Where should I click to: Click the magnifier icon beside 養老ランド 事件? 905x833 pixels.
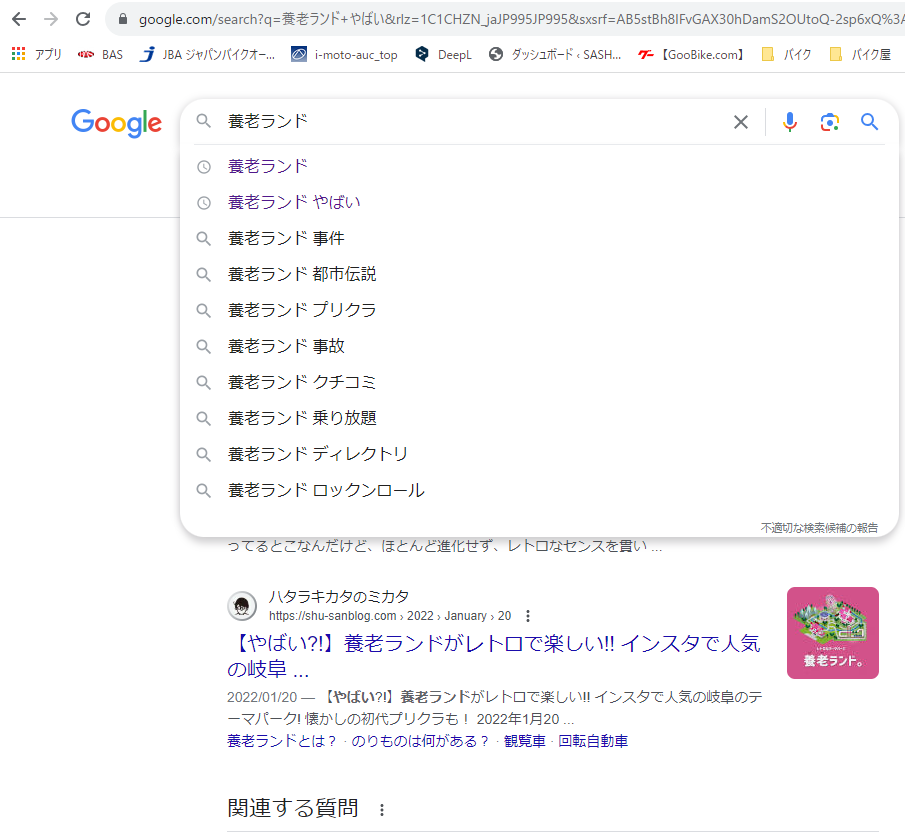click(x=203, y=238)
